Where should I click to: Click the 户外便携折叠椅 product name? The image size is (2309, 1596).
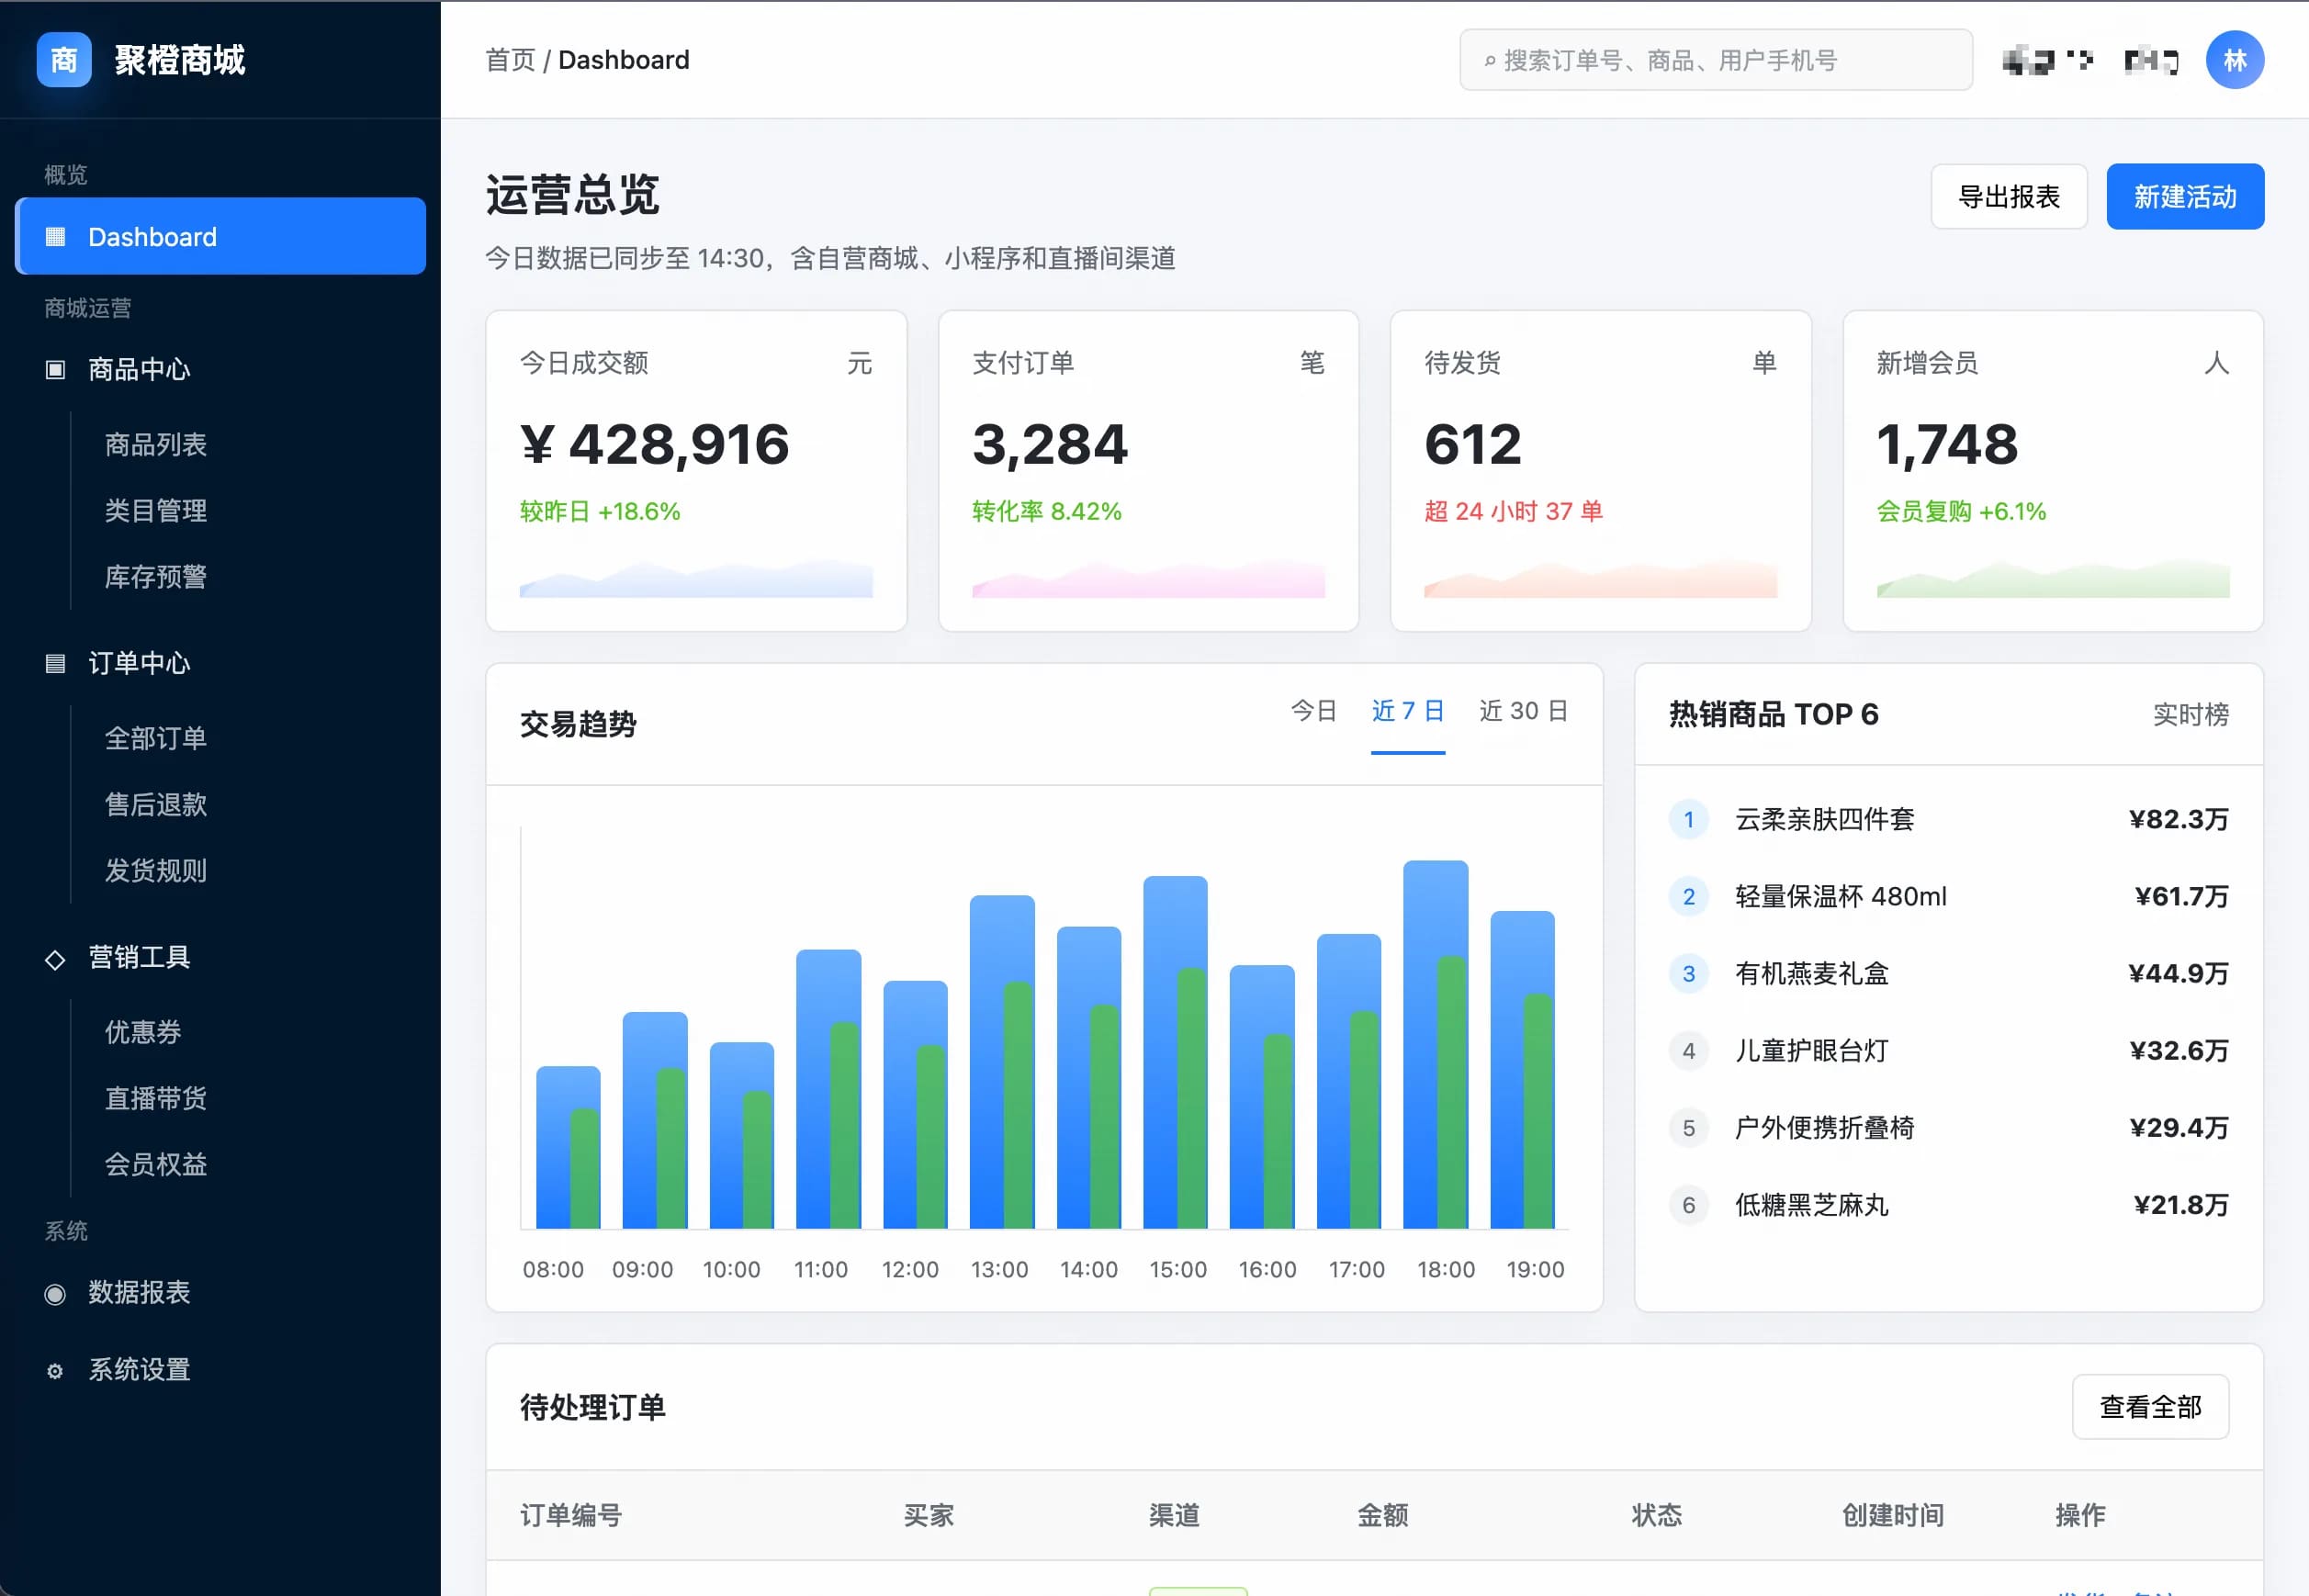pos(1824,1128)
